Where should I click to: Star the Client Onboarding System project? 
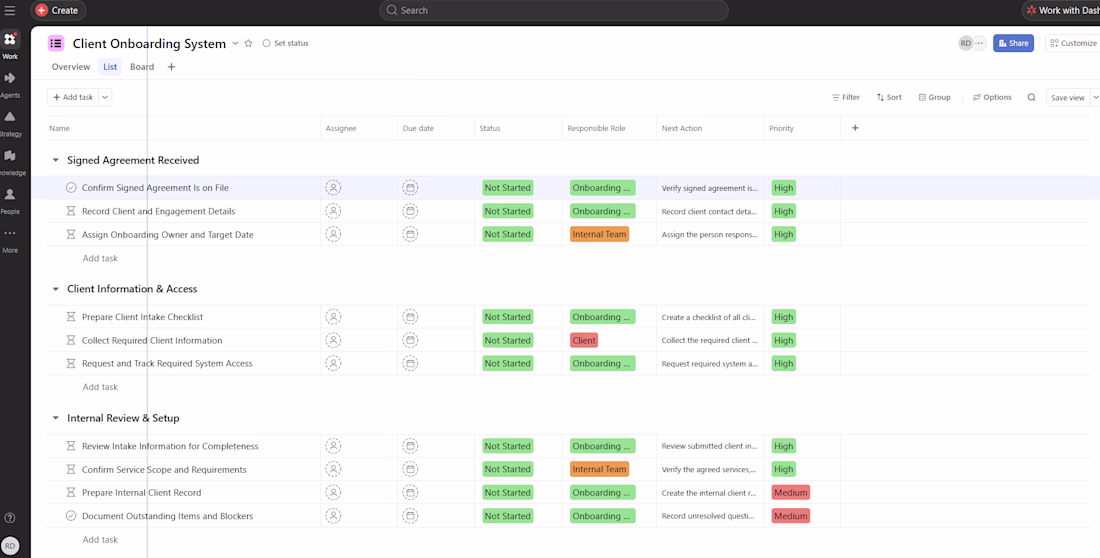248,44
